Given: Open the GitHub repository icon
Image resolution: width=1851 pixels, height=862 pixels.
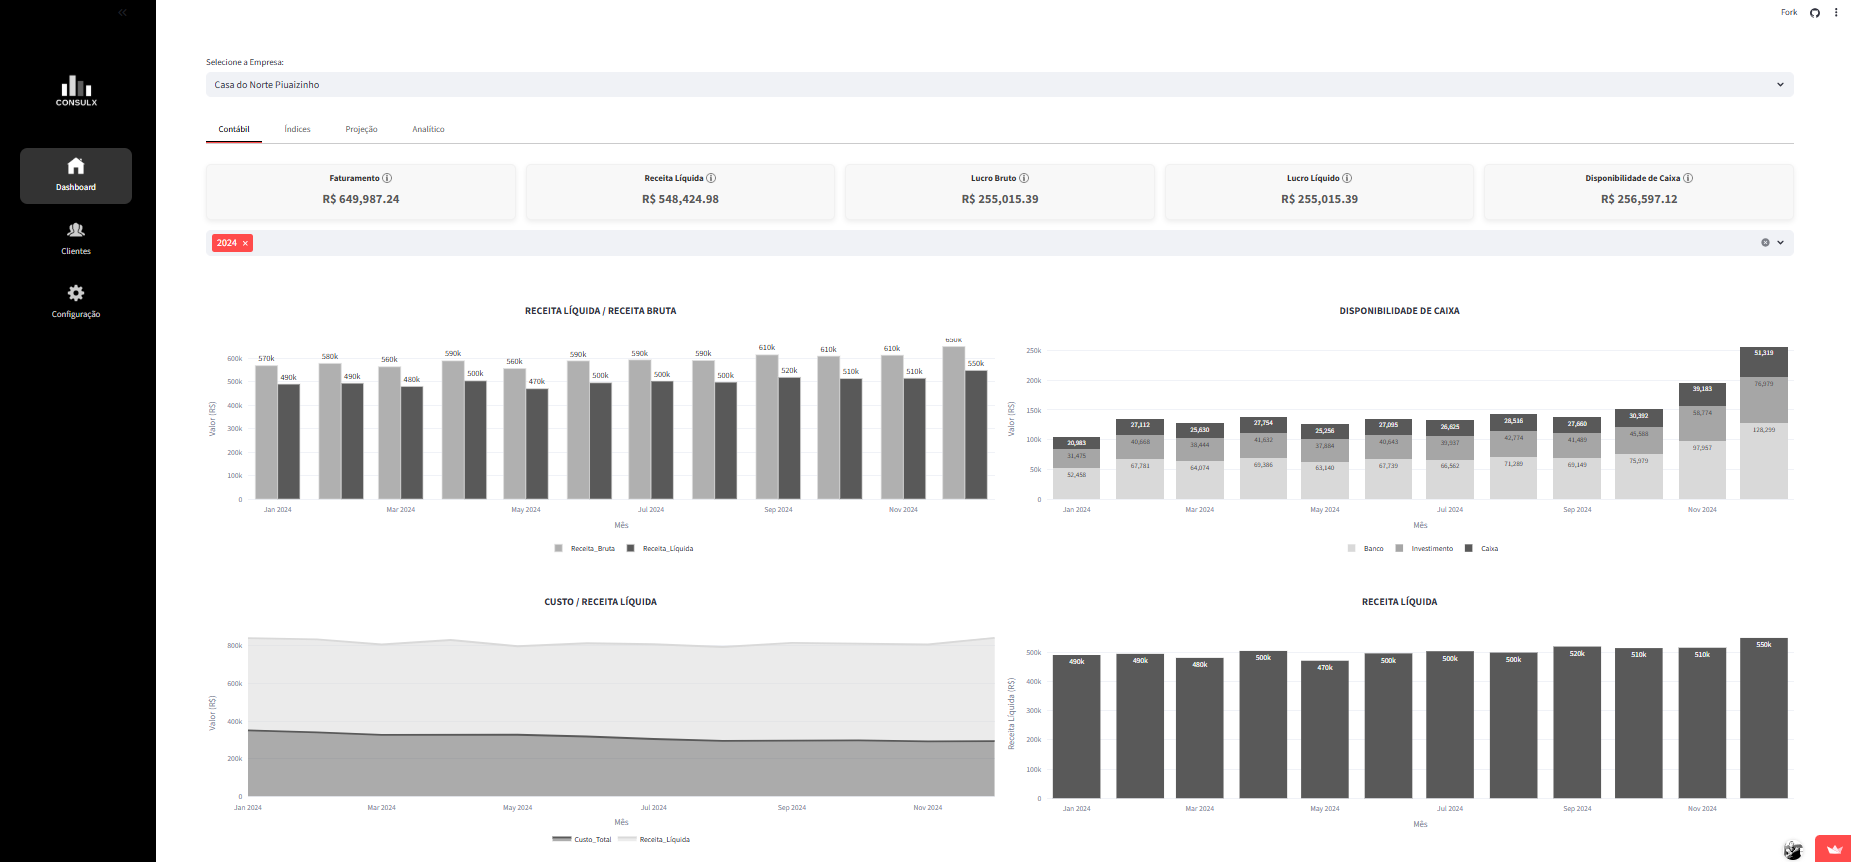Looking at the screenshot, I should (1815, 13).
